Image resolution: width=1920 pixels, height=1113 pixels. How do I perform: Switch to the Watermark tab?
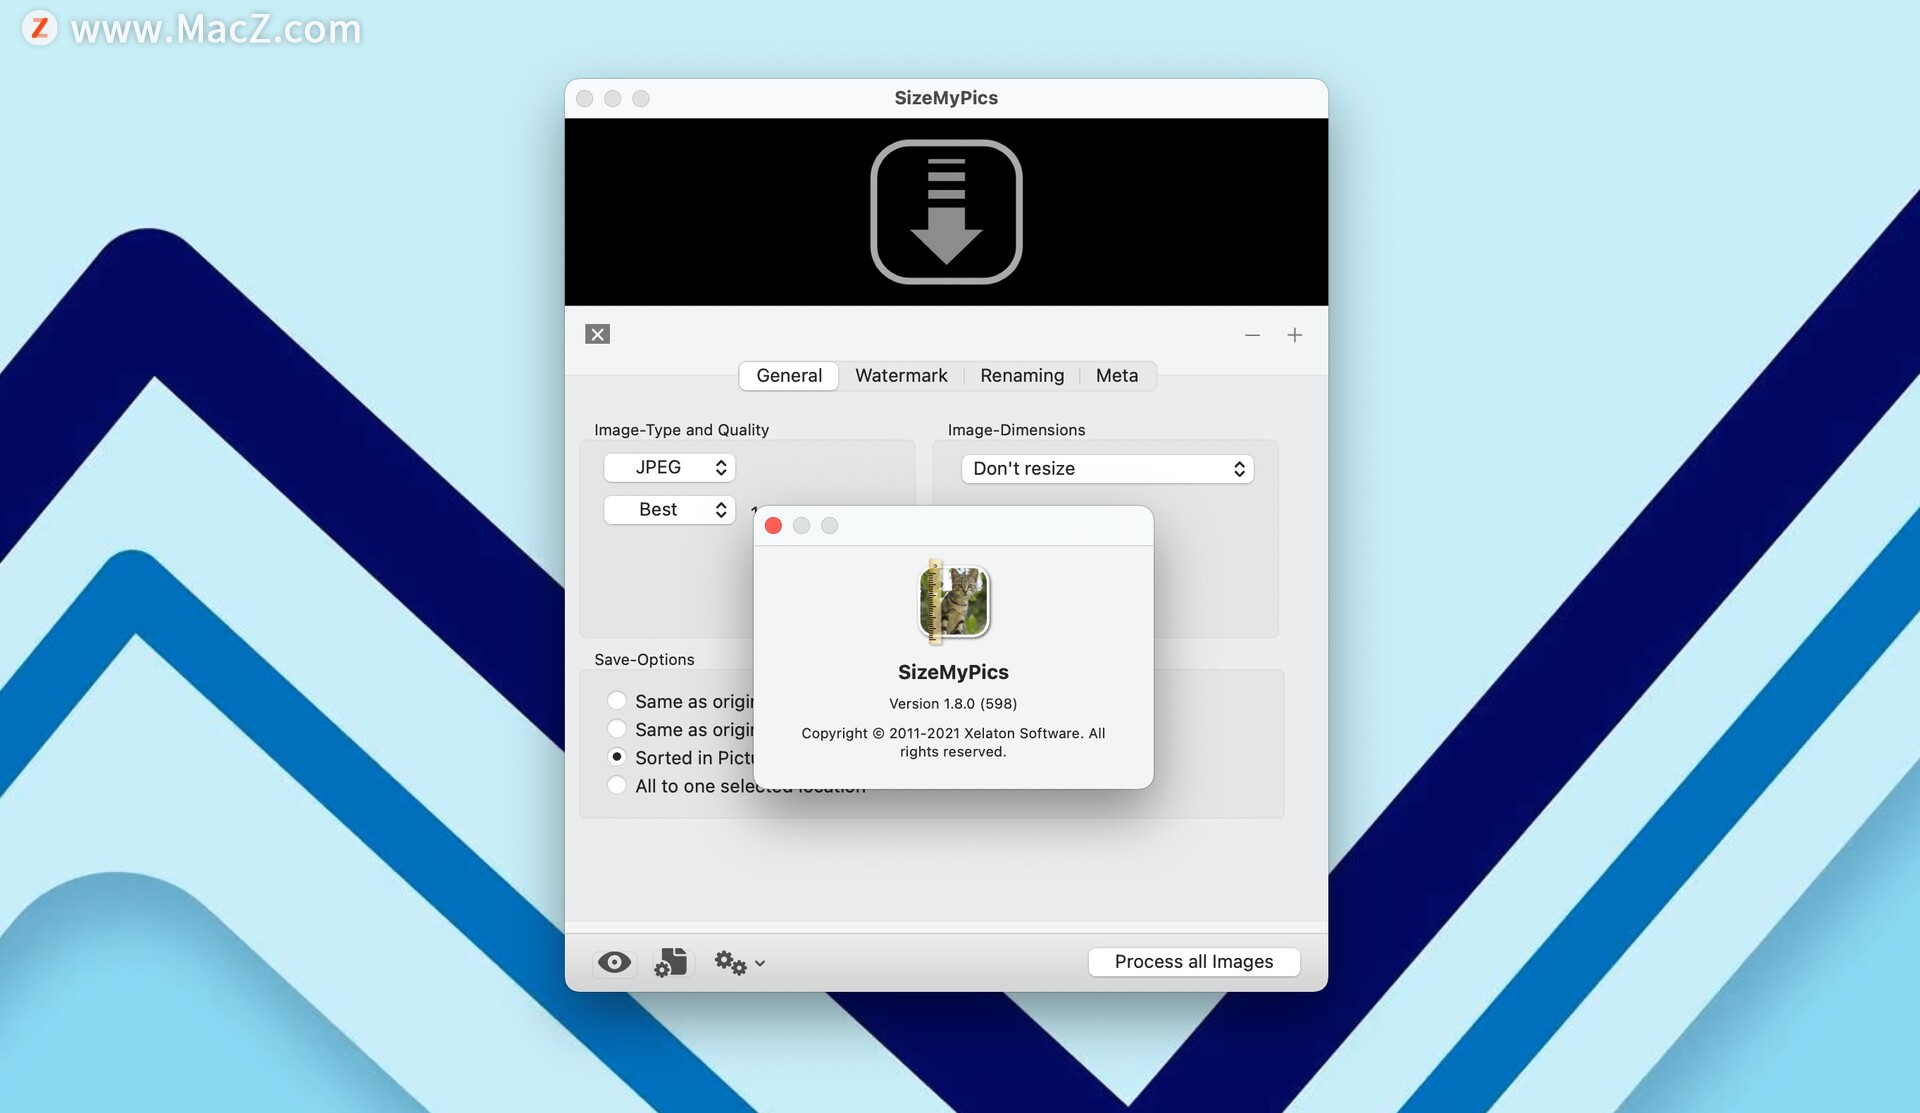coord(901,374)
